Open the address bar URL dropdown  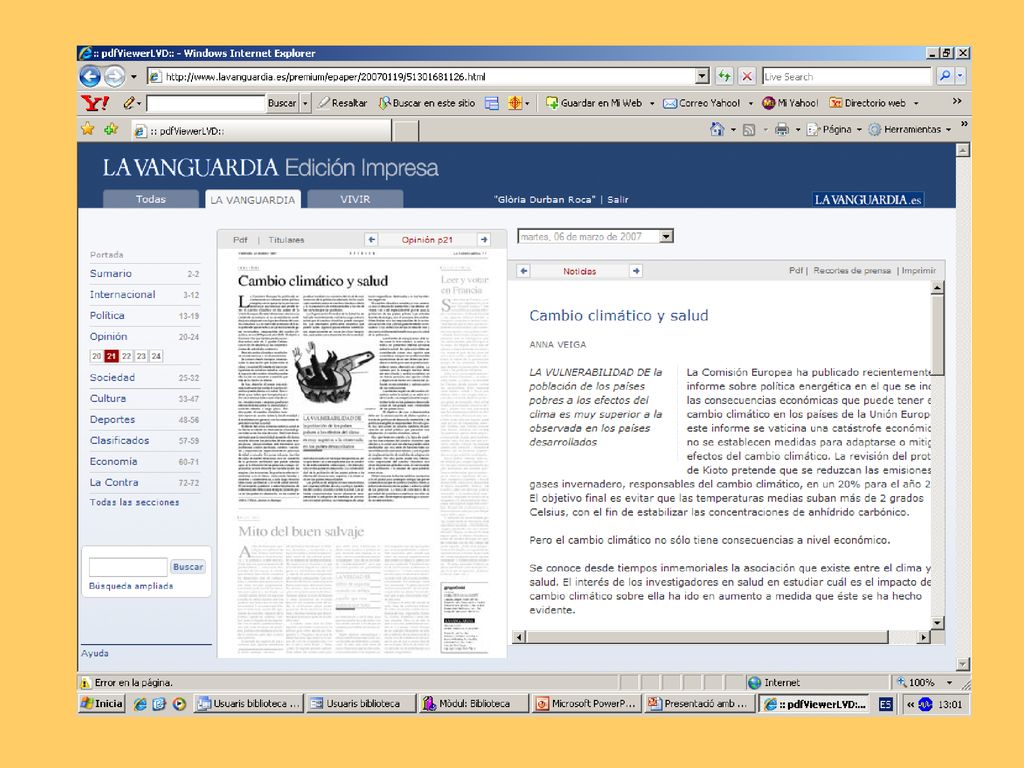702,76
